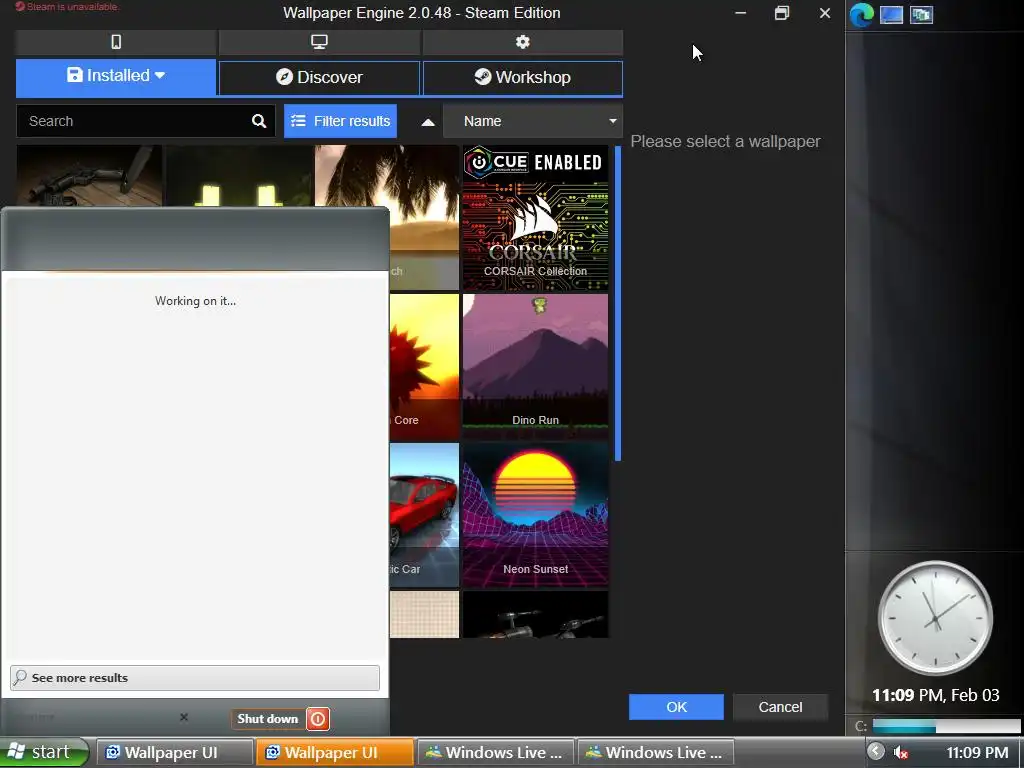The image size is (1024, 768).
Task: Open Microsoft Edge from sidebar
Action: [x=861, y=14]
